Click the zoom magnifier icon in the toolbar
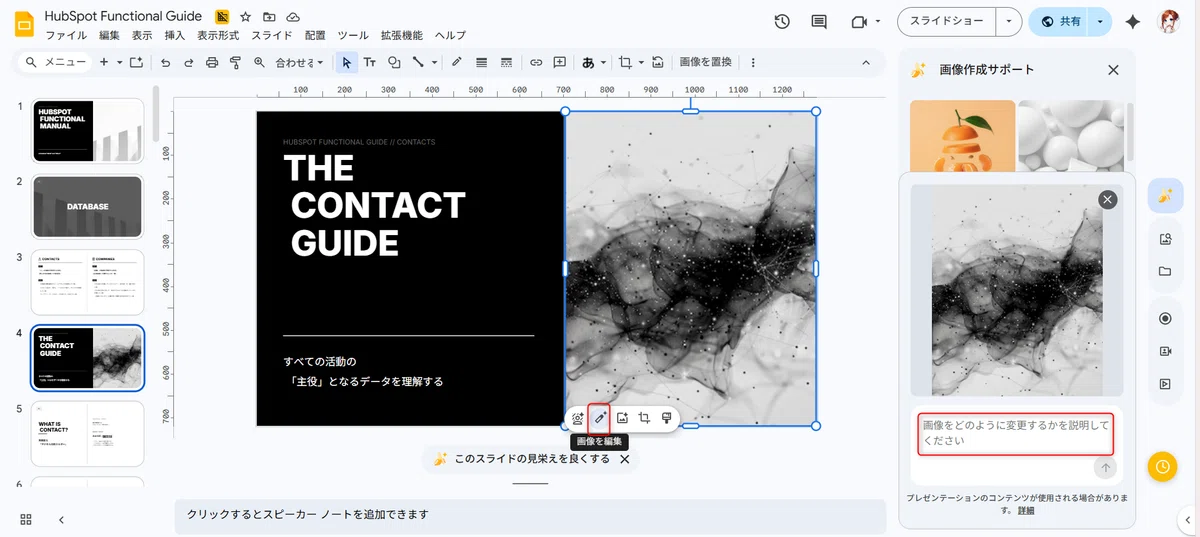This screenshot has width=1200, height=537. (x=259, y=62)
